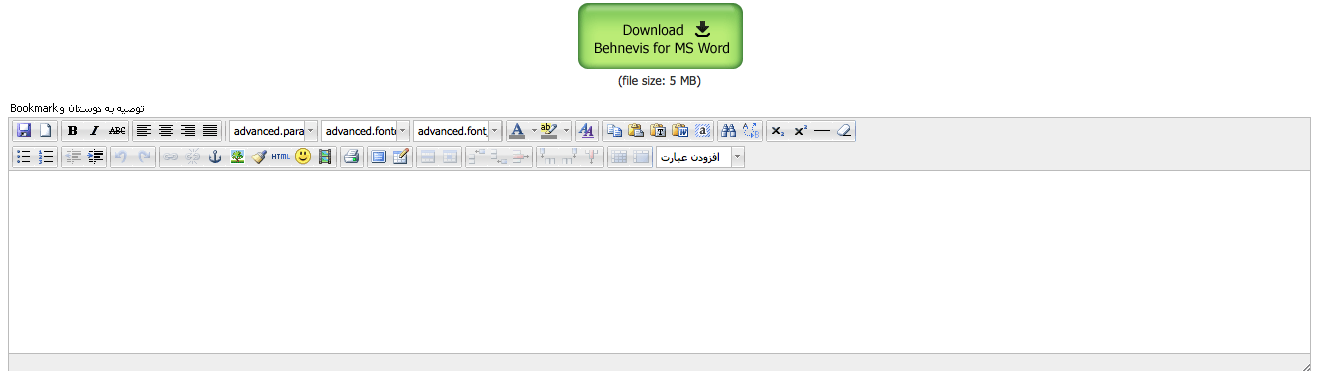Expand the text color picker arrow
Viewport: 1318px width, 371px height.
point(534,131)
